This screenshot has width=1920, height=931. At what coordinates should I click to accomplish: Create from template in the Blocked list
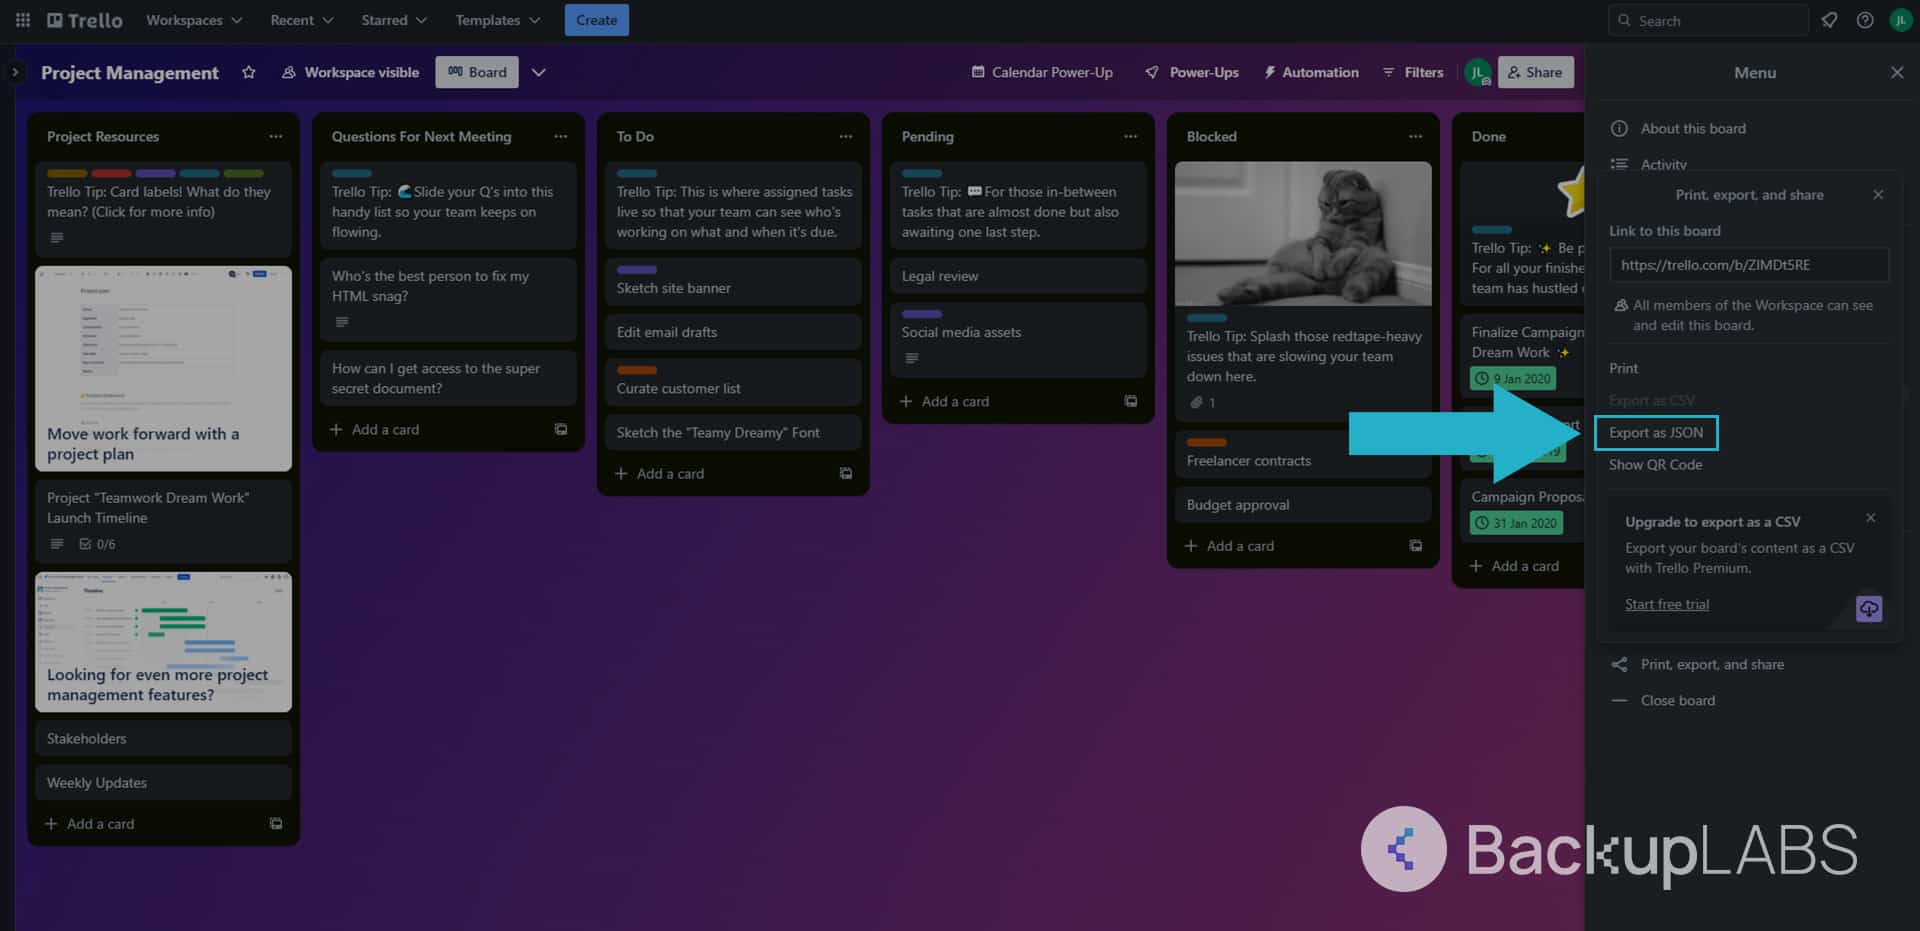(x=1416, y=546)
